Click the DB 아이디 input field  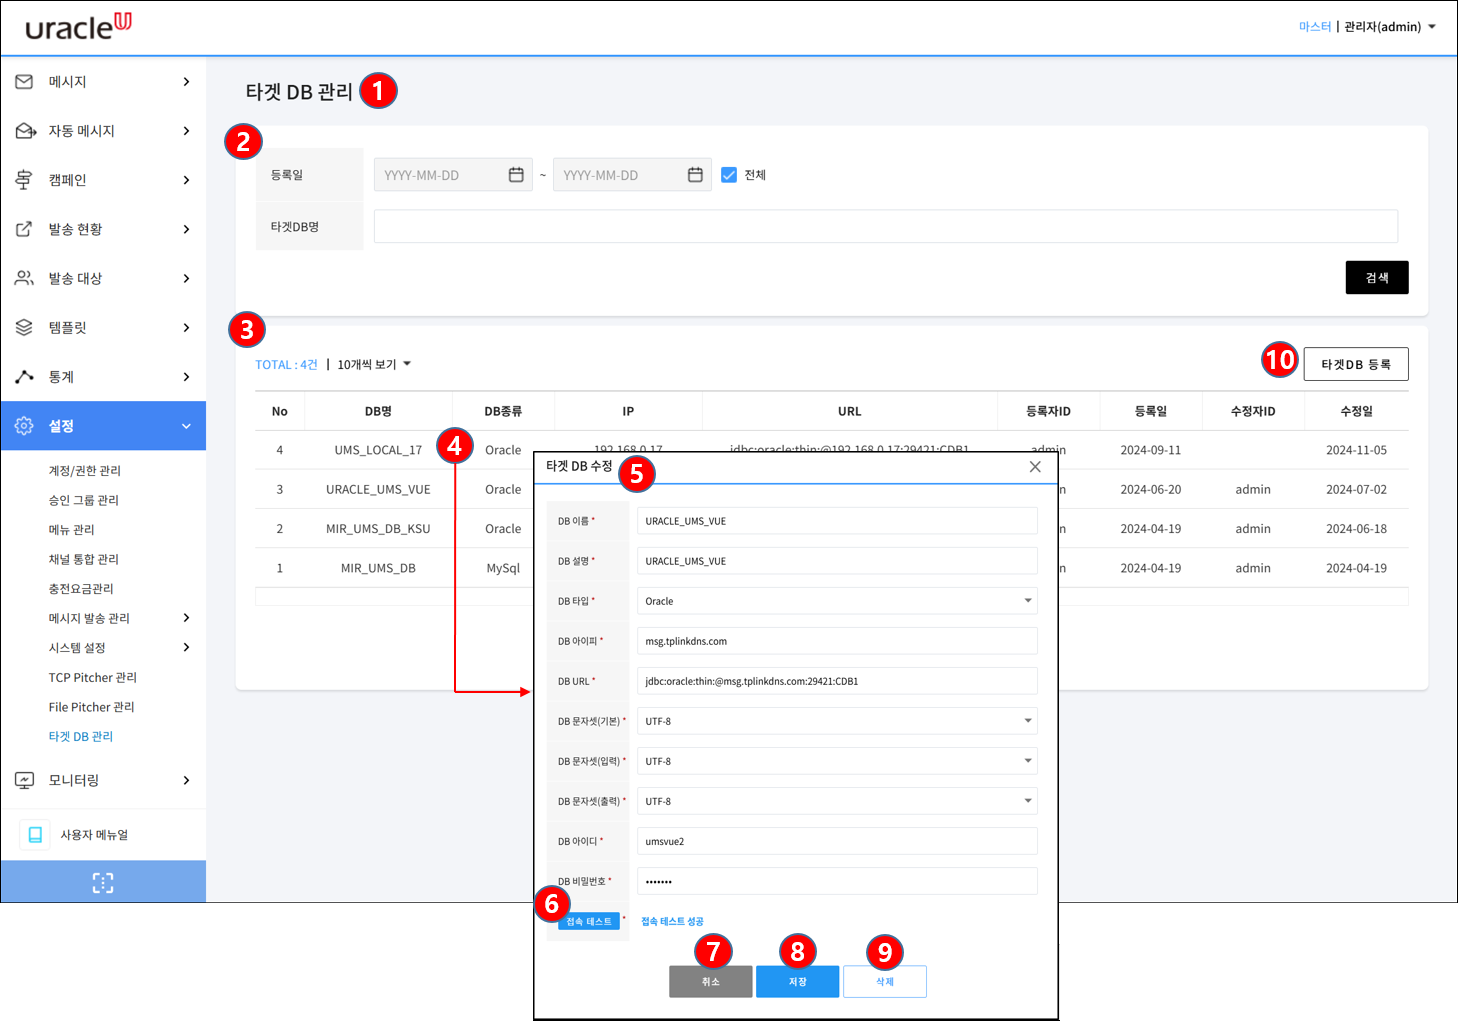click(837, 841)
